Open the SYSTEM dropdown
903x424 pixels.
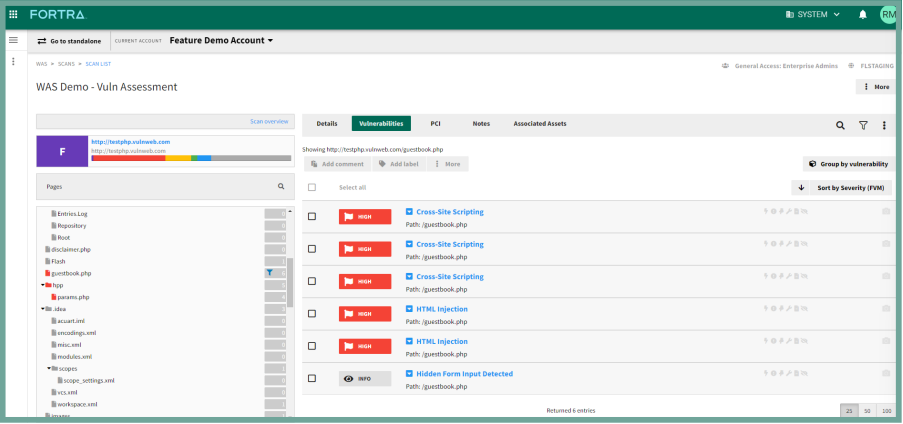813,14
